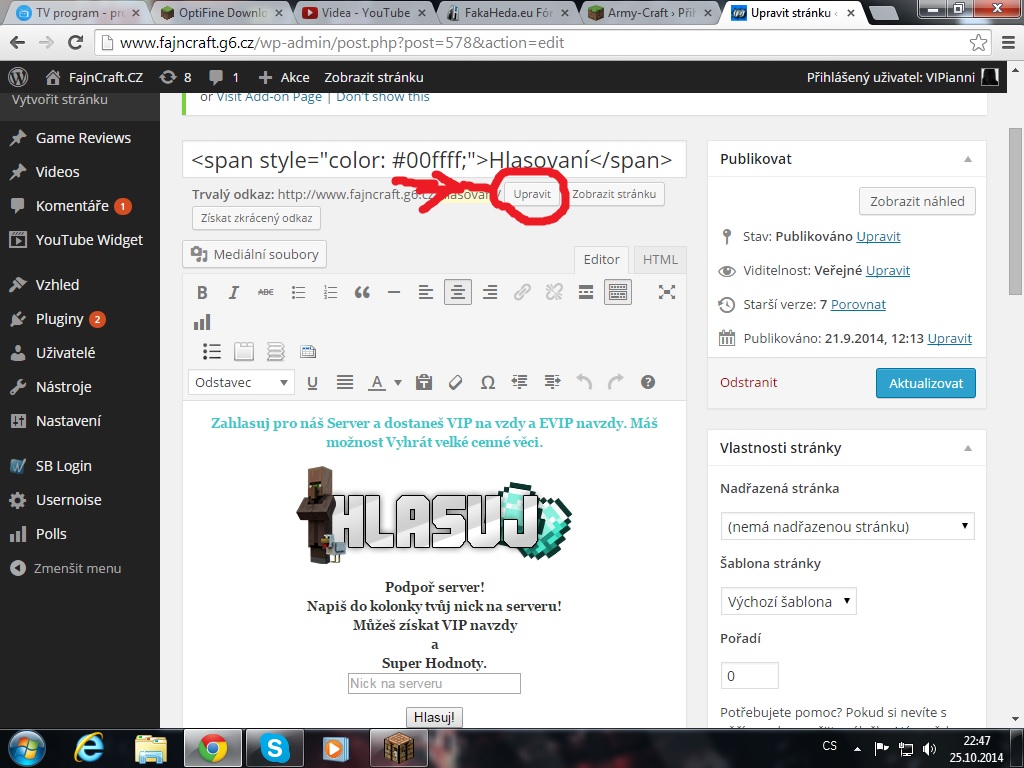Click the paste as text clipboard icon
Screen dimensions: 1024x768
coord(423,382)
